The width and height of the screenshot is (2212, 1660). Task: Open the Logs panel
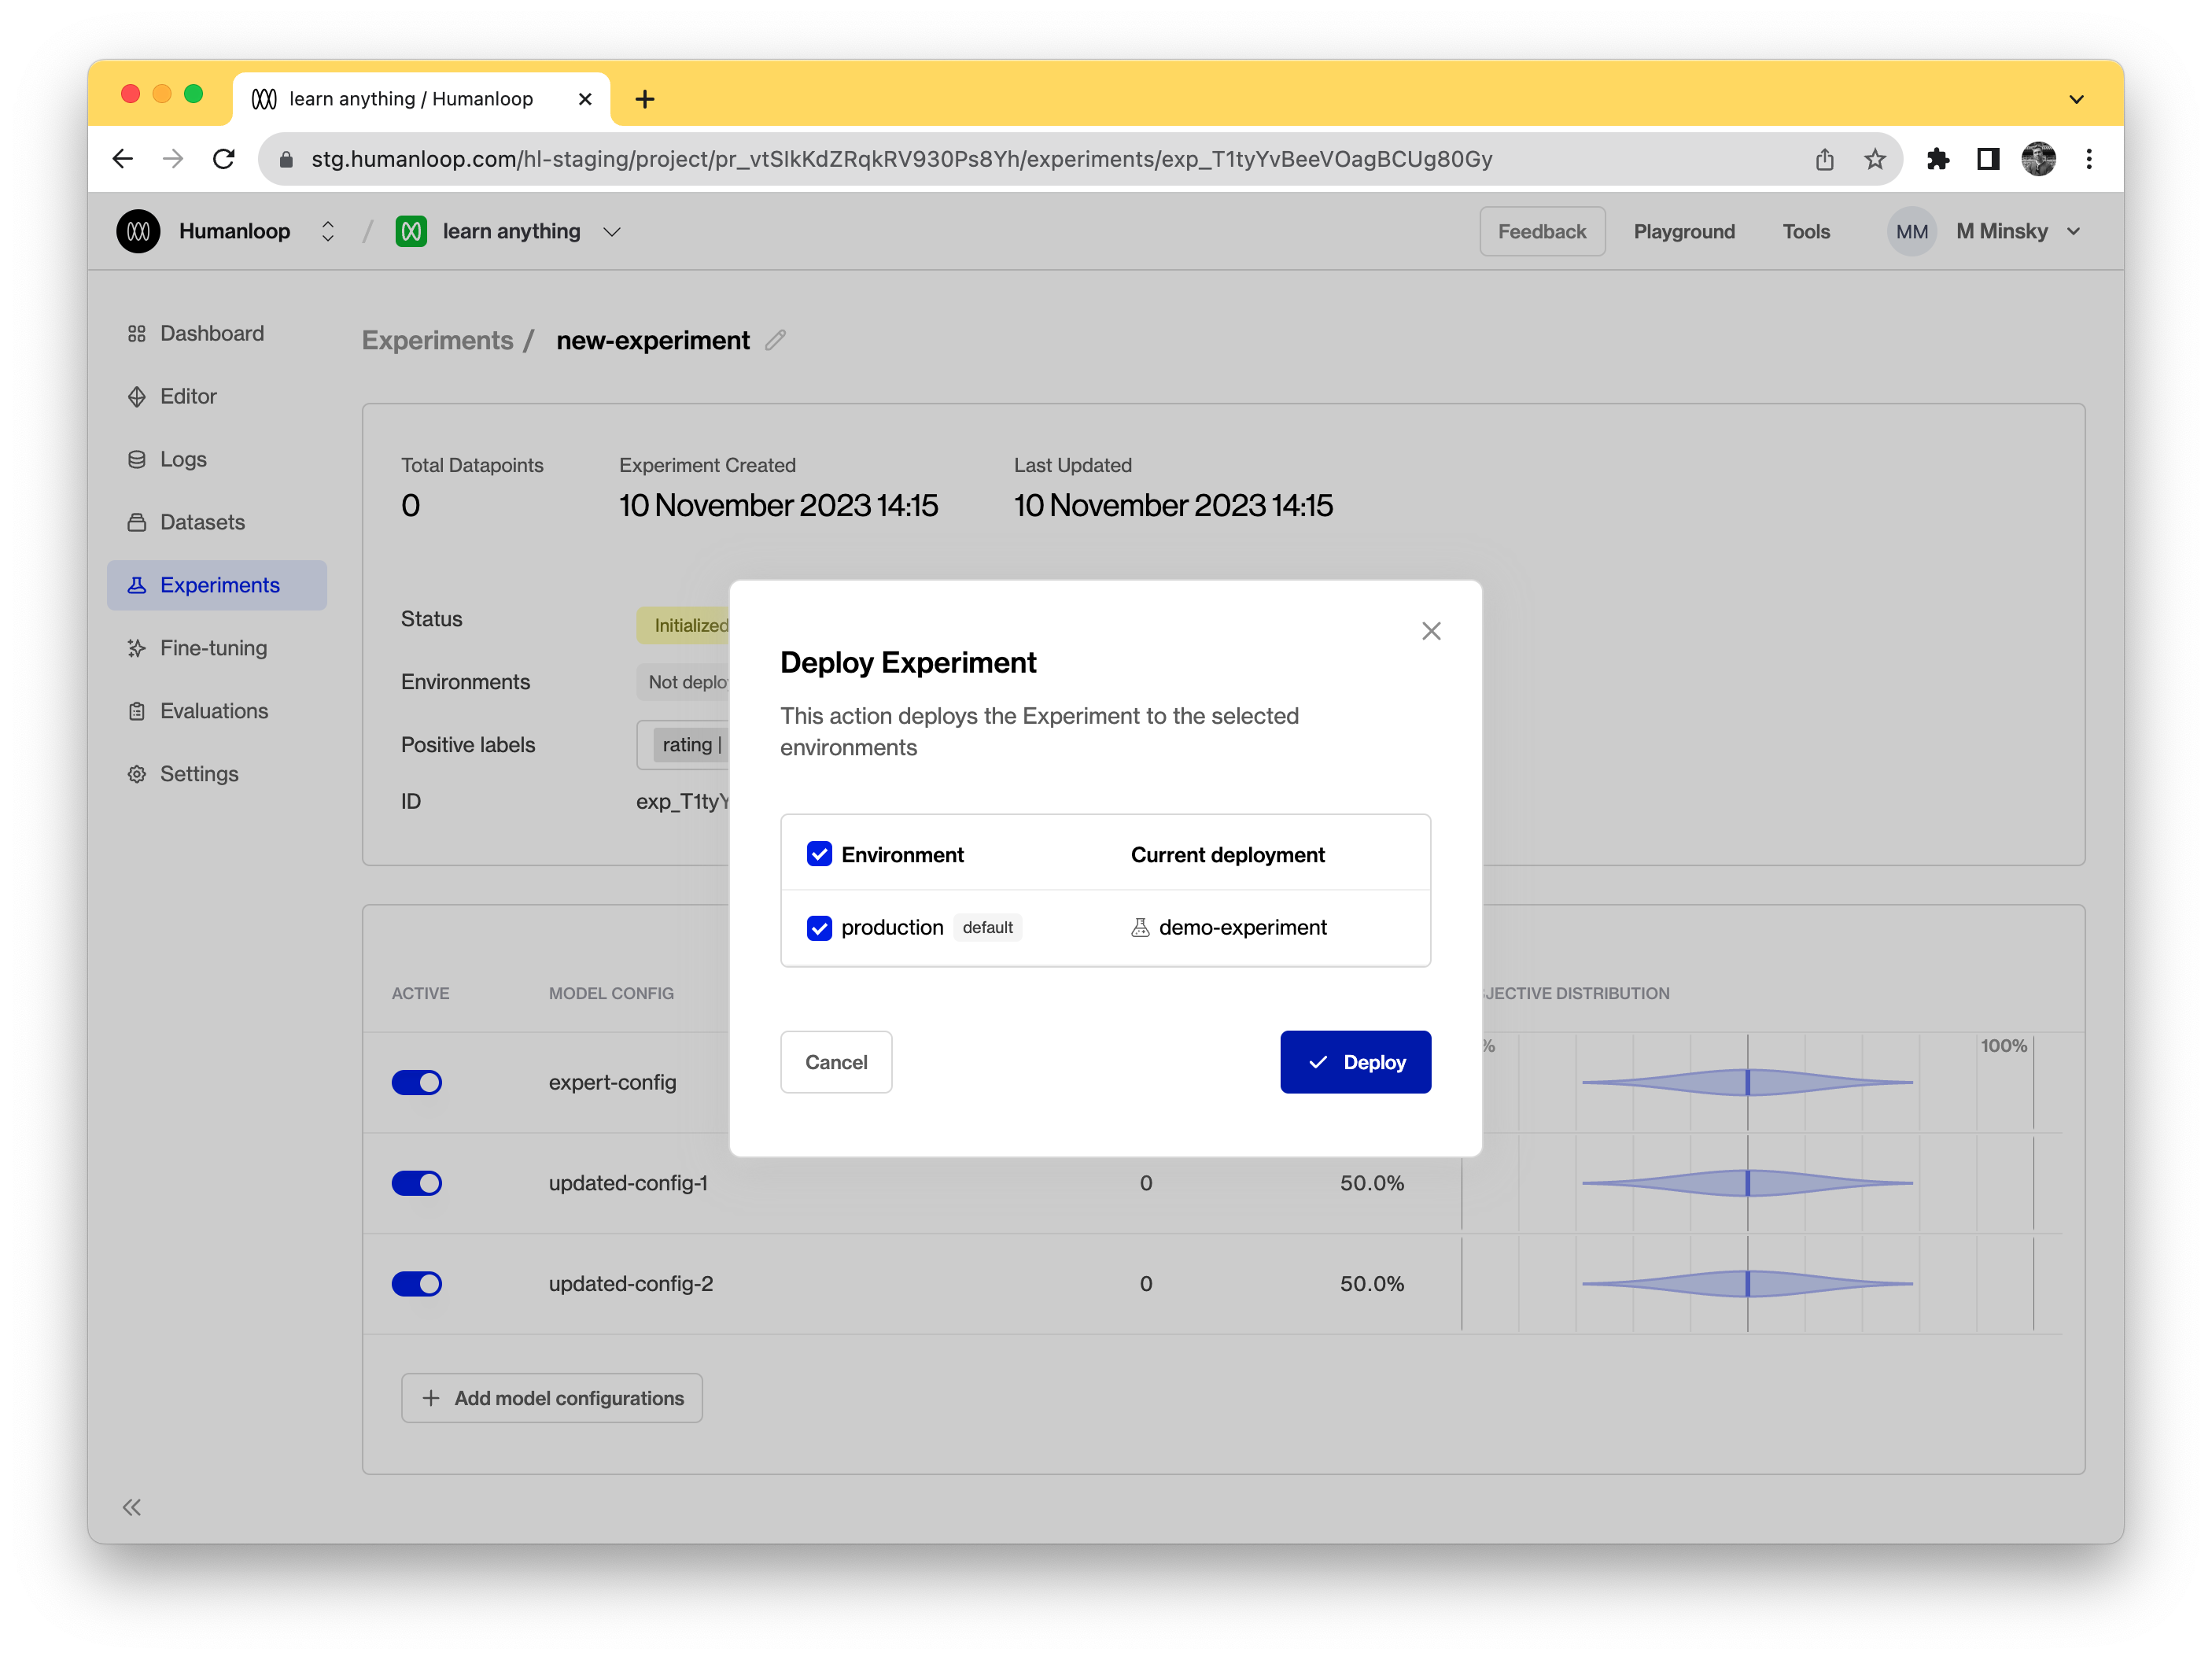[x=181, y=459]
